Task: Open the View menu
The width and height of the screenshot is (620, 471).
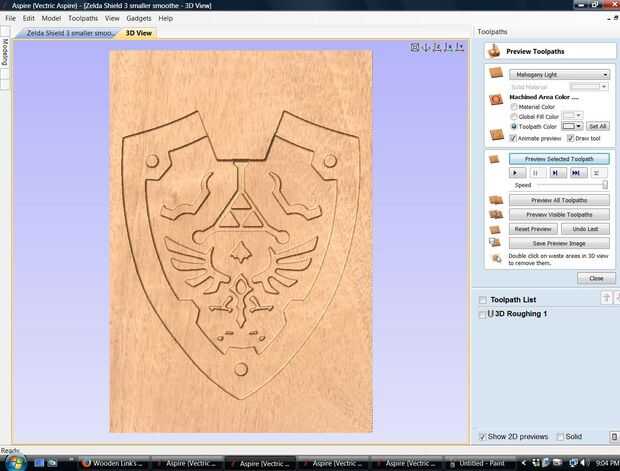Action: click(x=112, y=18)
